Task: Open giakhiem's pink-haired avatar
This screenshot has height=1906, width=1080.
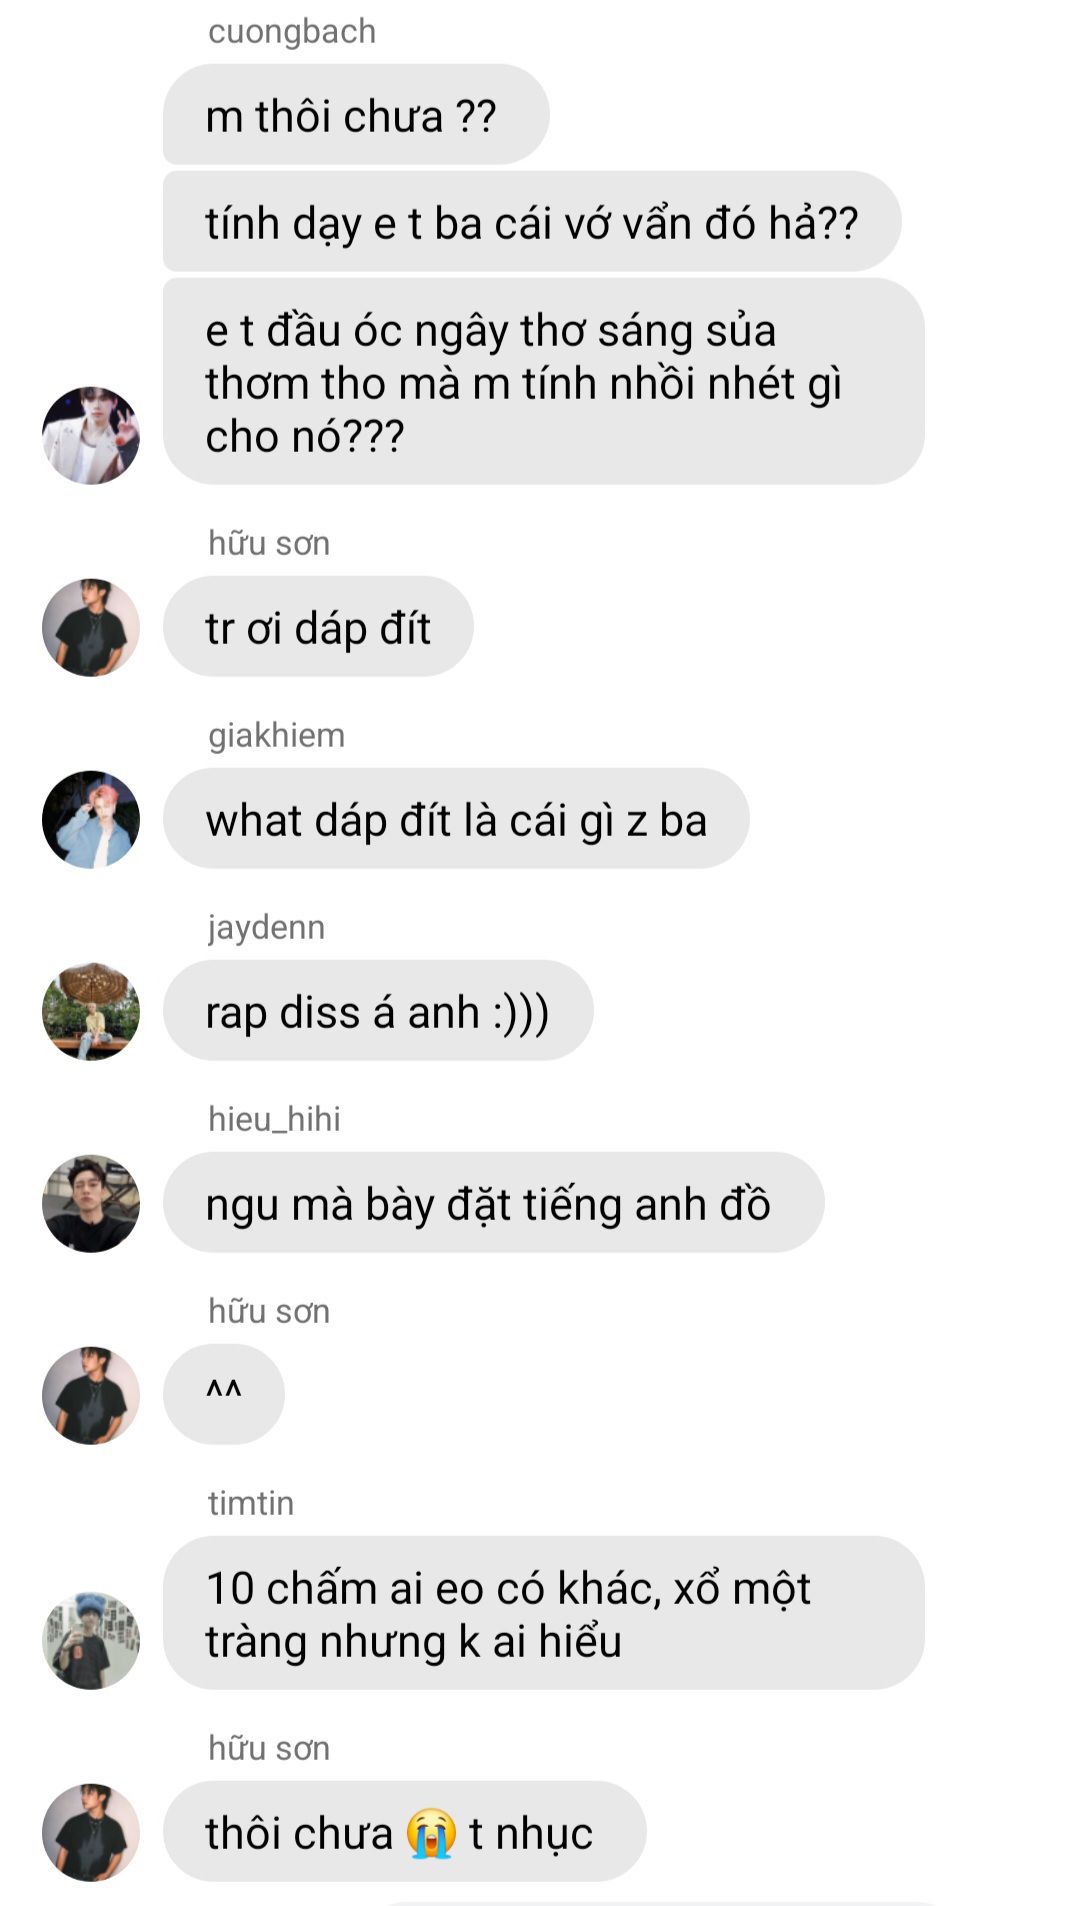Action: [x=91, y=820]
